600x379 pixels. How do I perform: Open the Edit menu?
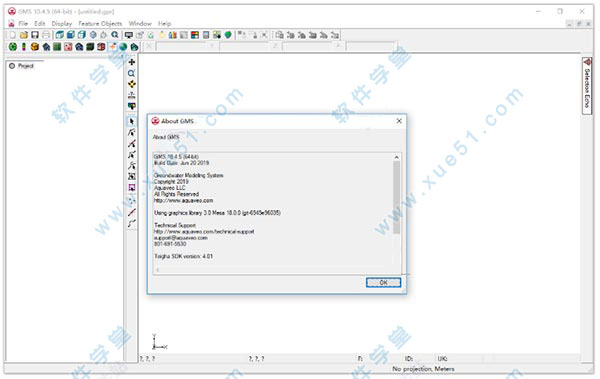click(x=39, y=24)
